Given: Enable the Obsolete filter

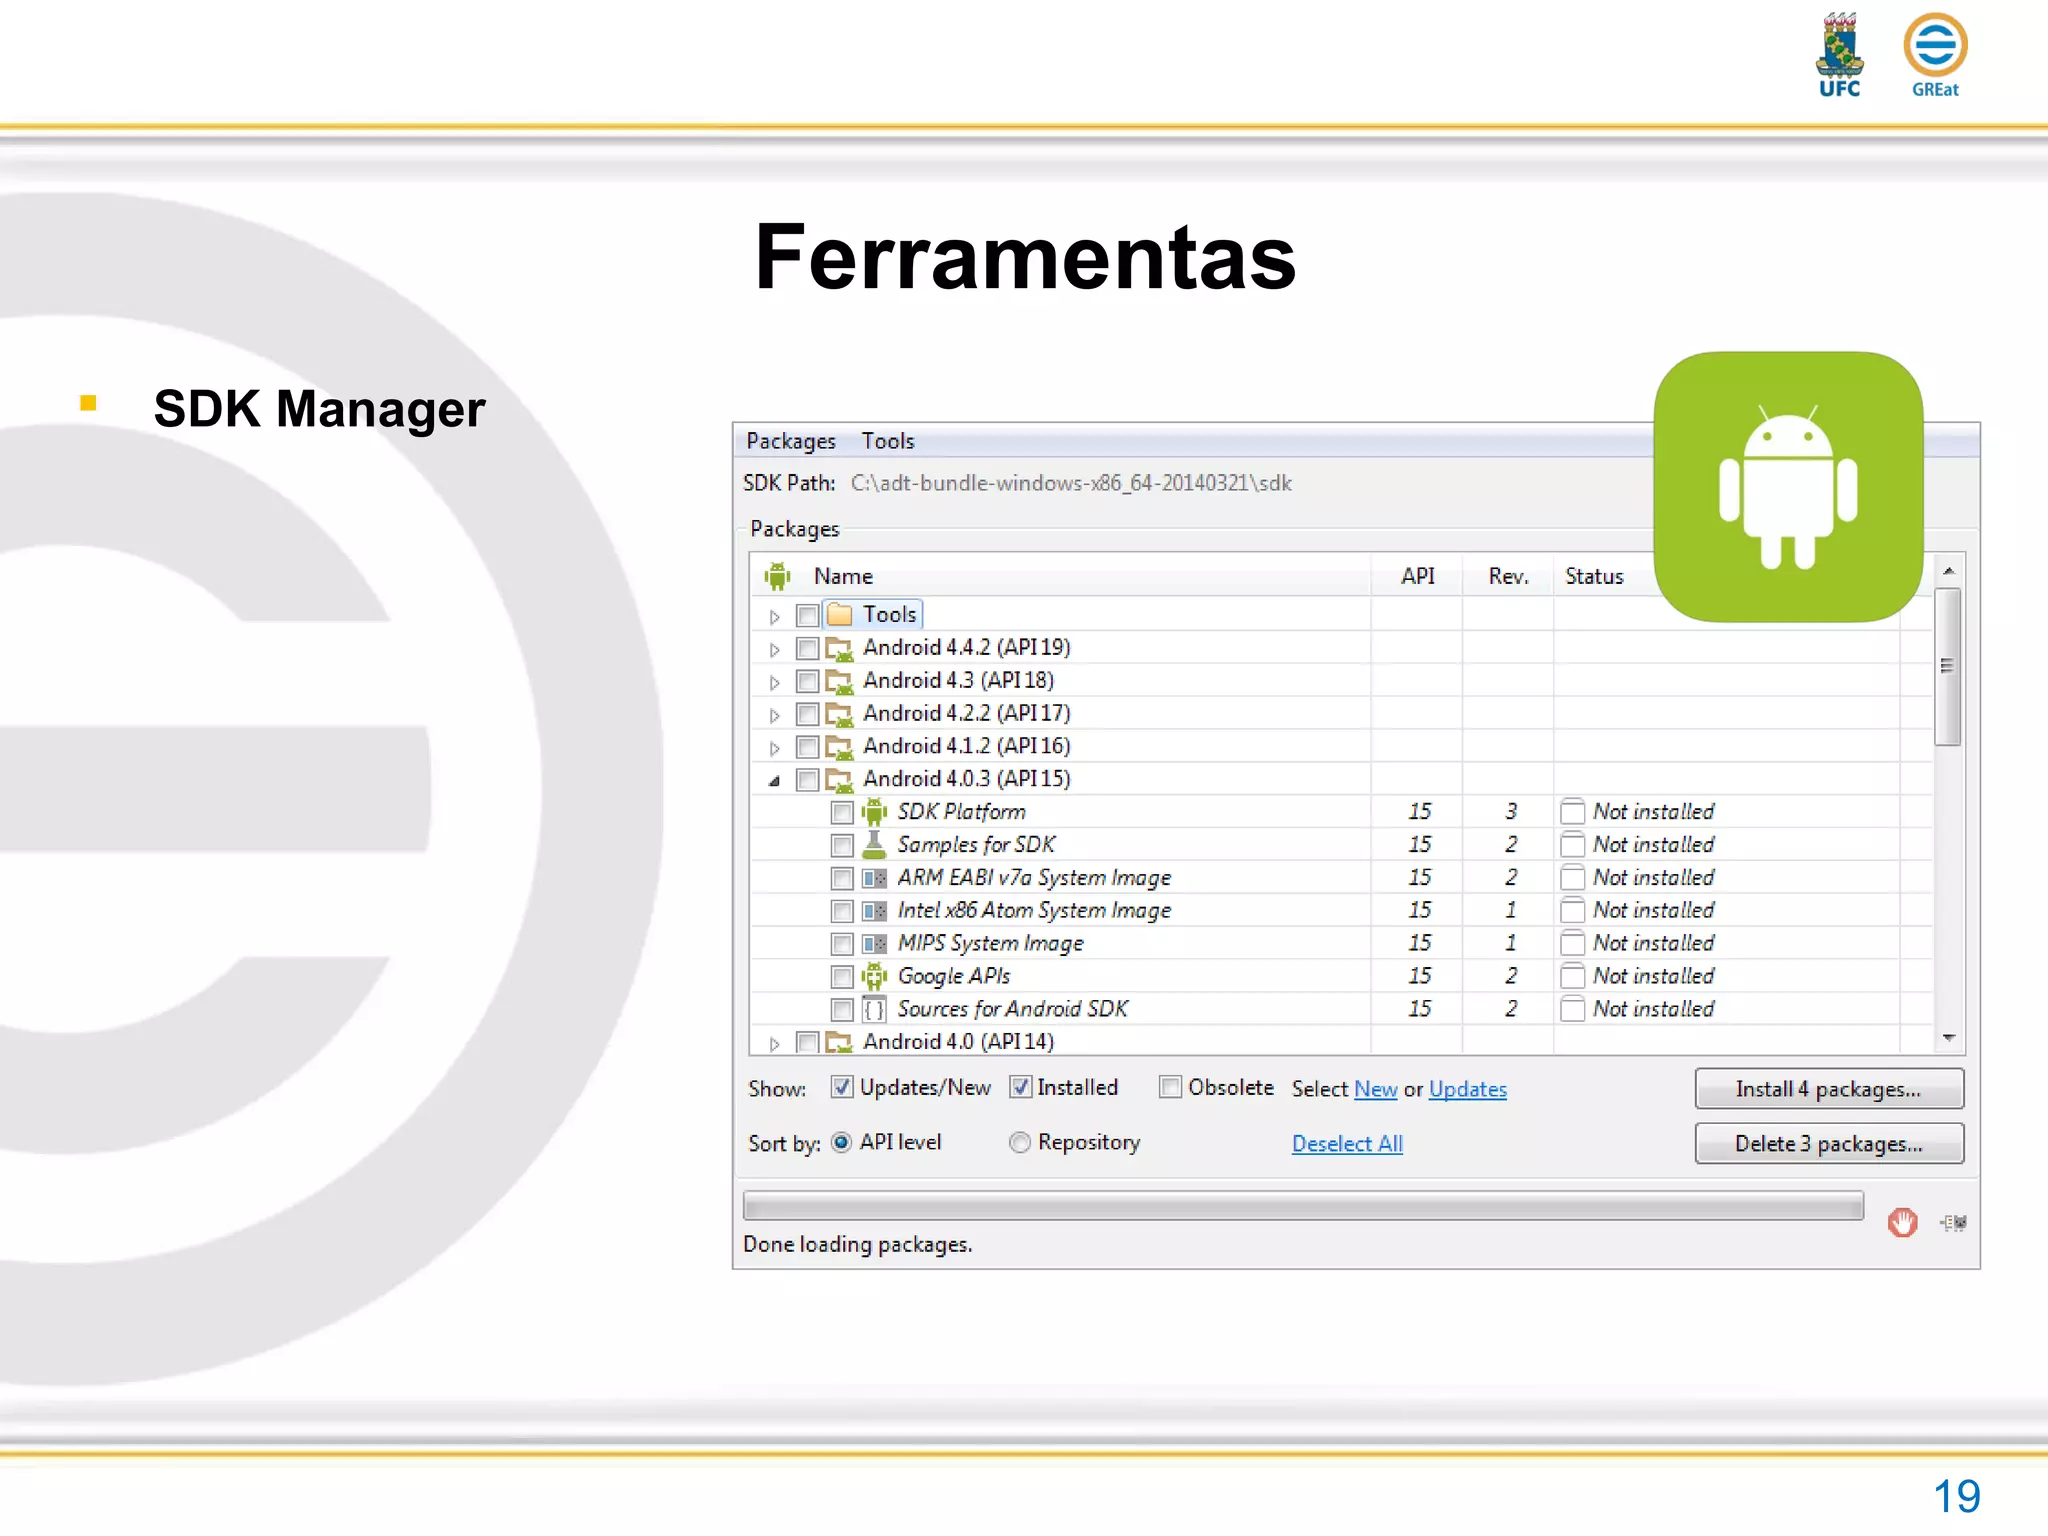Looking at the screenshot, I should click(1170, 1087).
